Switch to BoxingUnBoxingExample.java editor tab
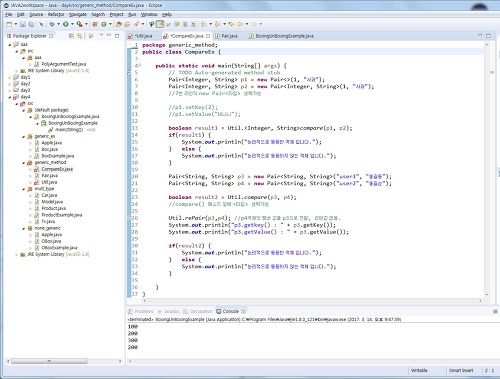 click(x=281, y=36)
